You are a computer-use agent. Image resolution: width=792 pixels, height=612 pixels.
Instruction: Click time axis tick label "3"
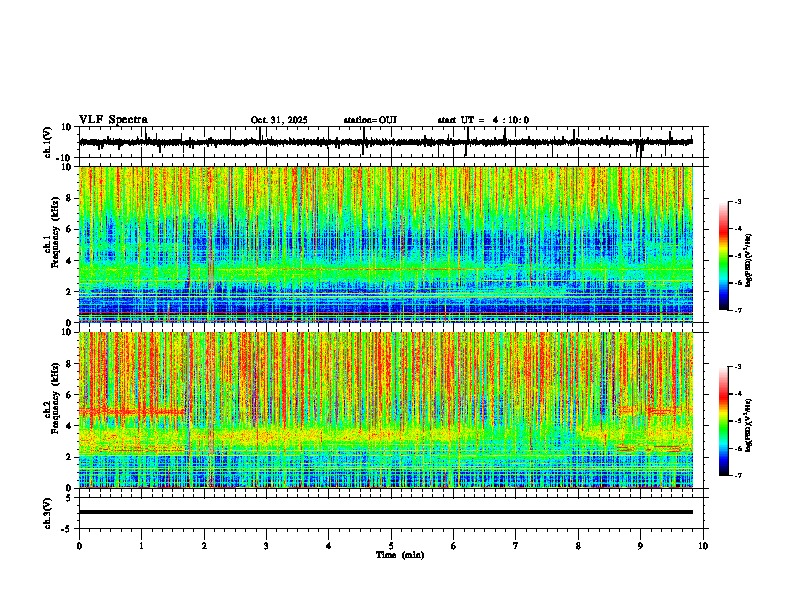(x=266, y=546)
